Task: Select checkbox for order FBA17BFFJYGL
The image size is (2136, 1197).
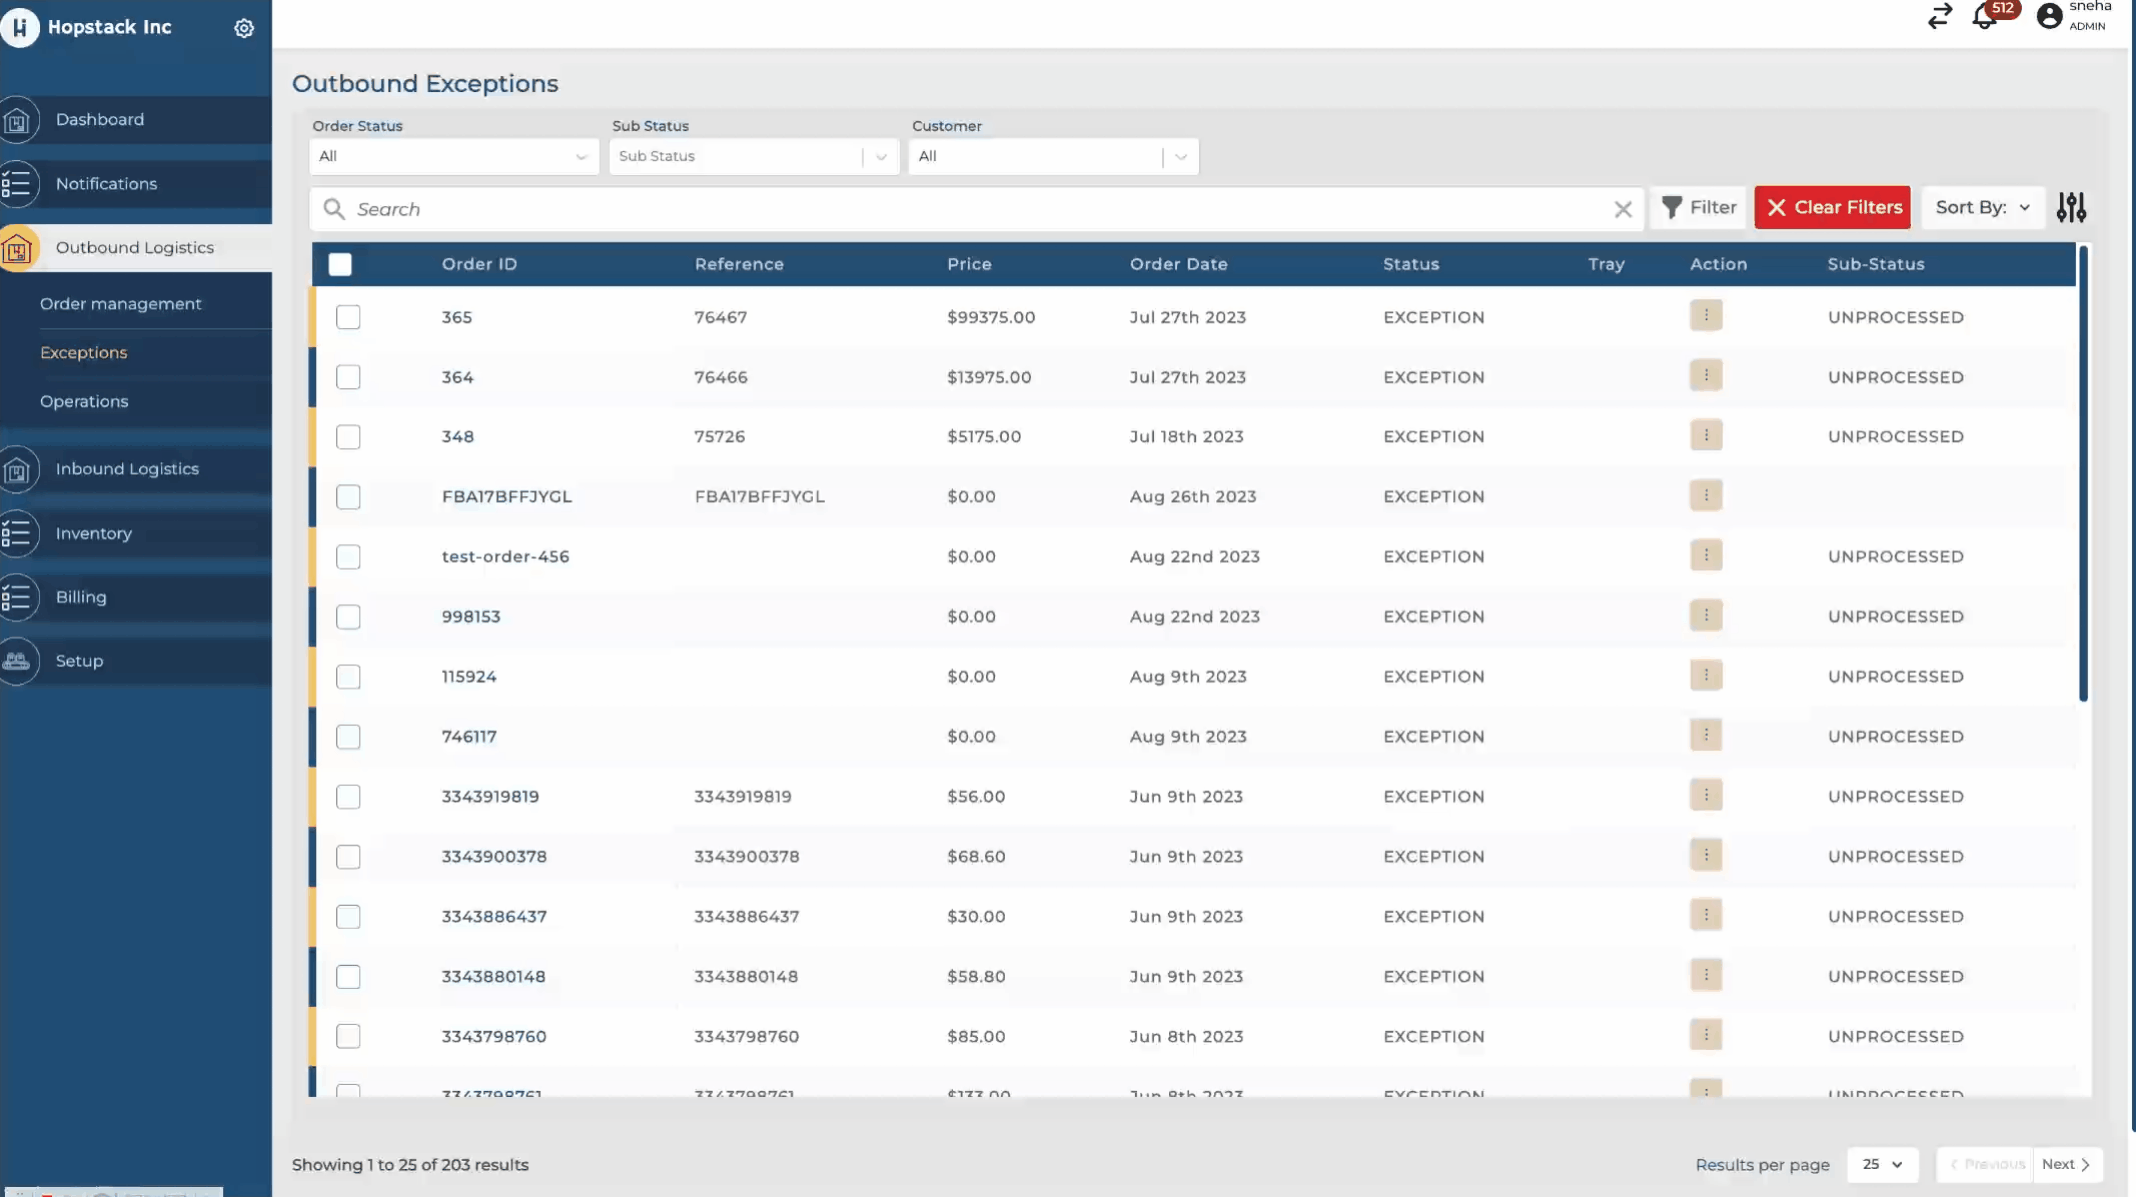Action: point(348,497)
